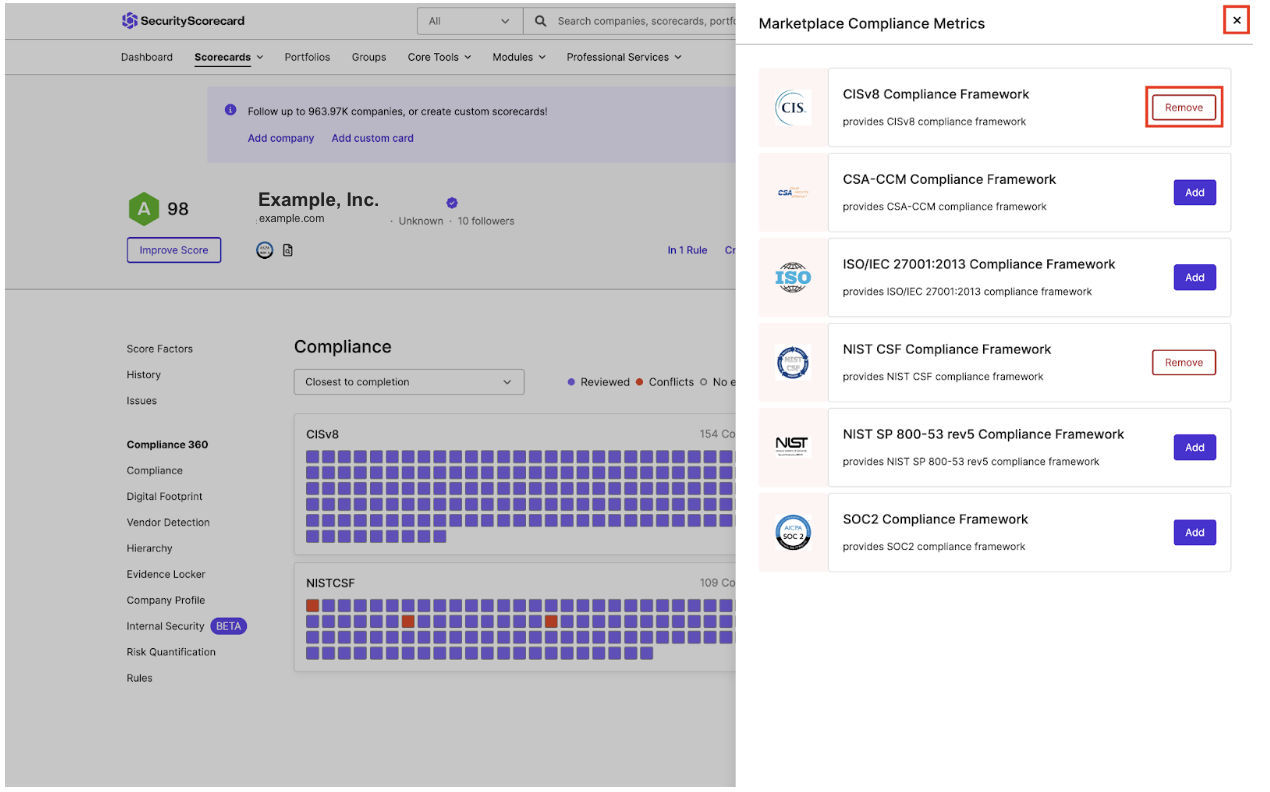1270x792 pixels.
Task: Click the Add custom card link
Action: click(373, 138)
